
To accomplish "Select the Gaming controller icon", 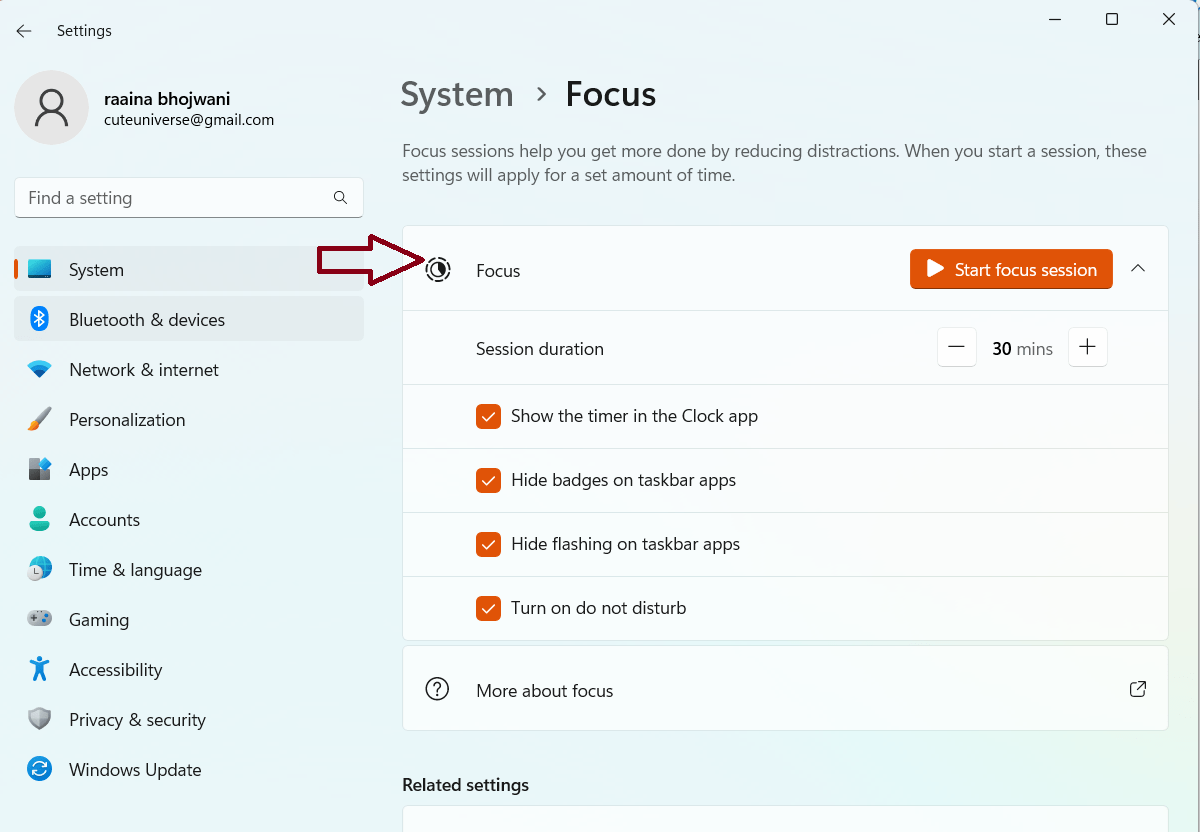I will point(39,619).
